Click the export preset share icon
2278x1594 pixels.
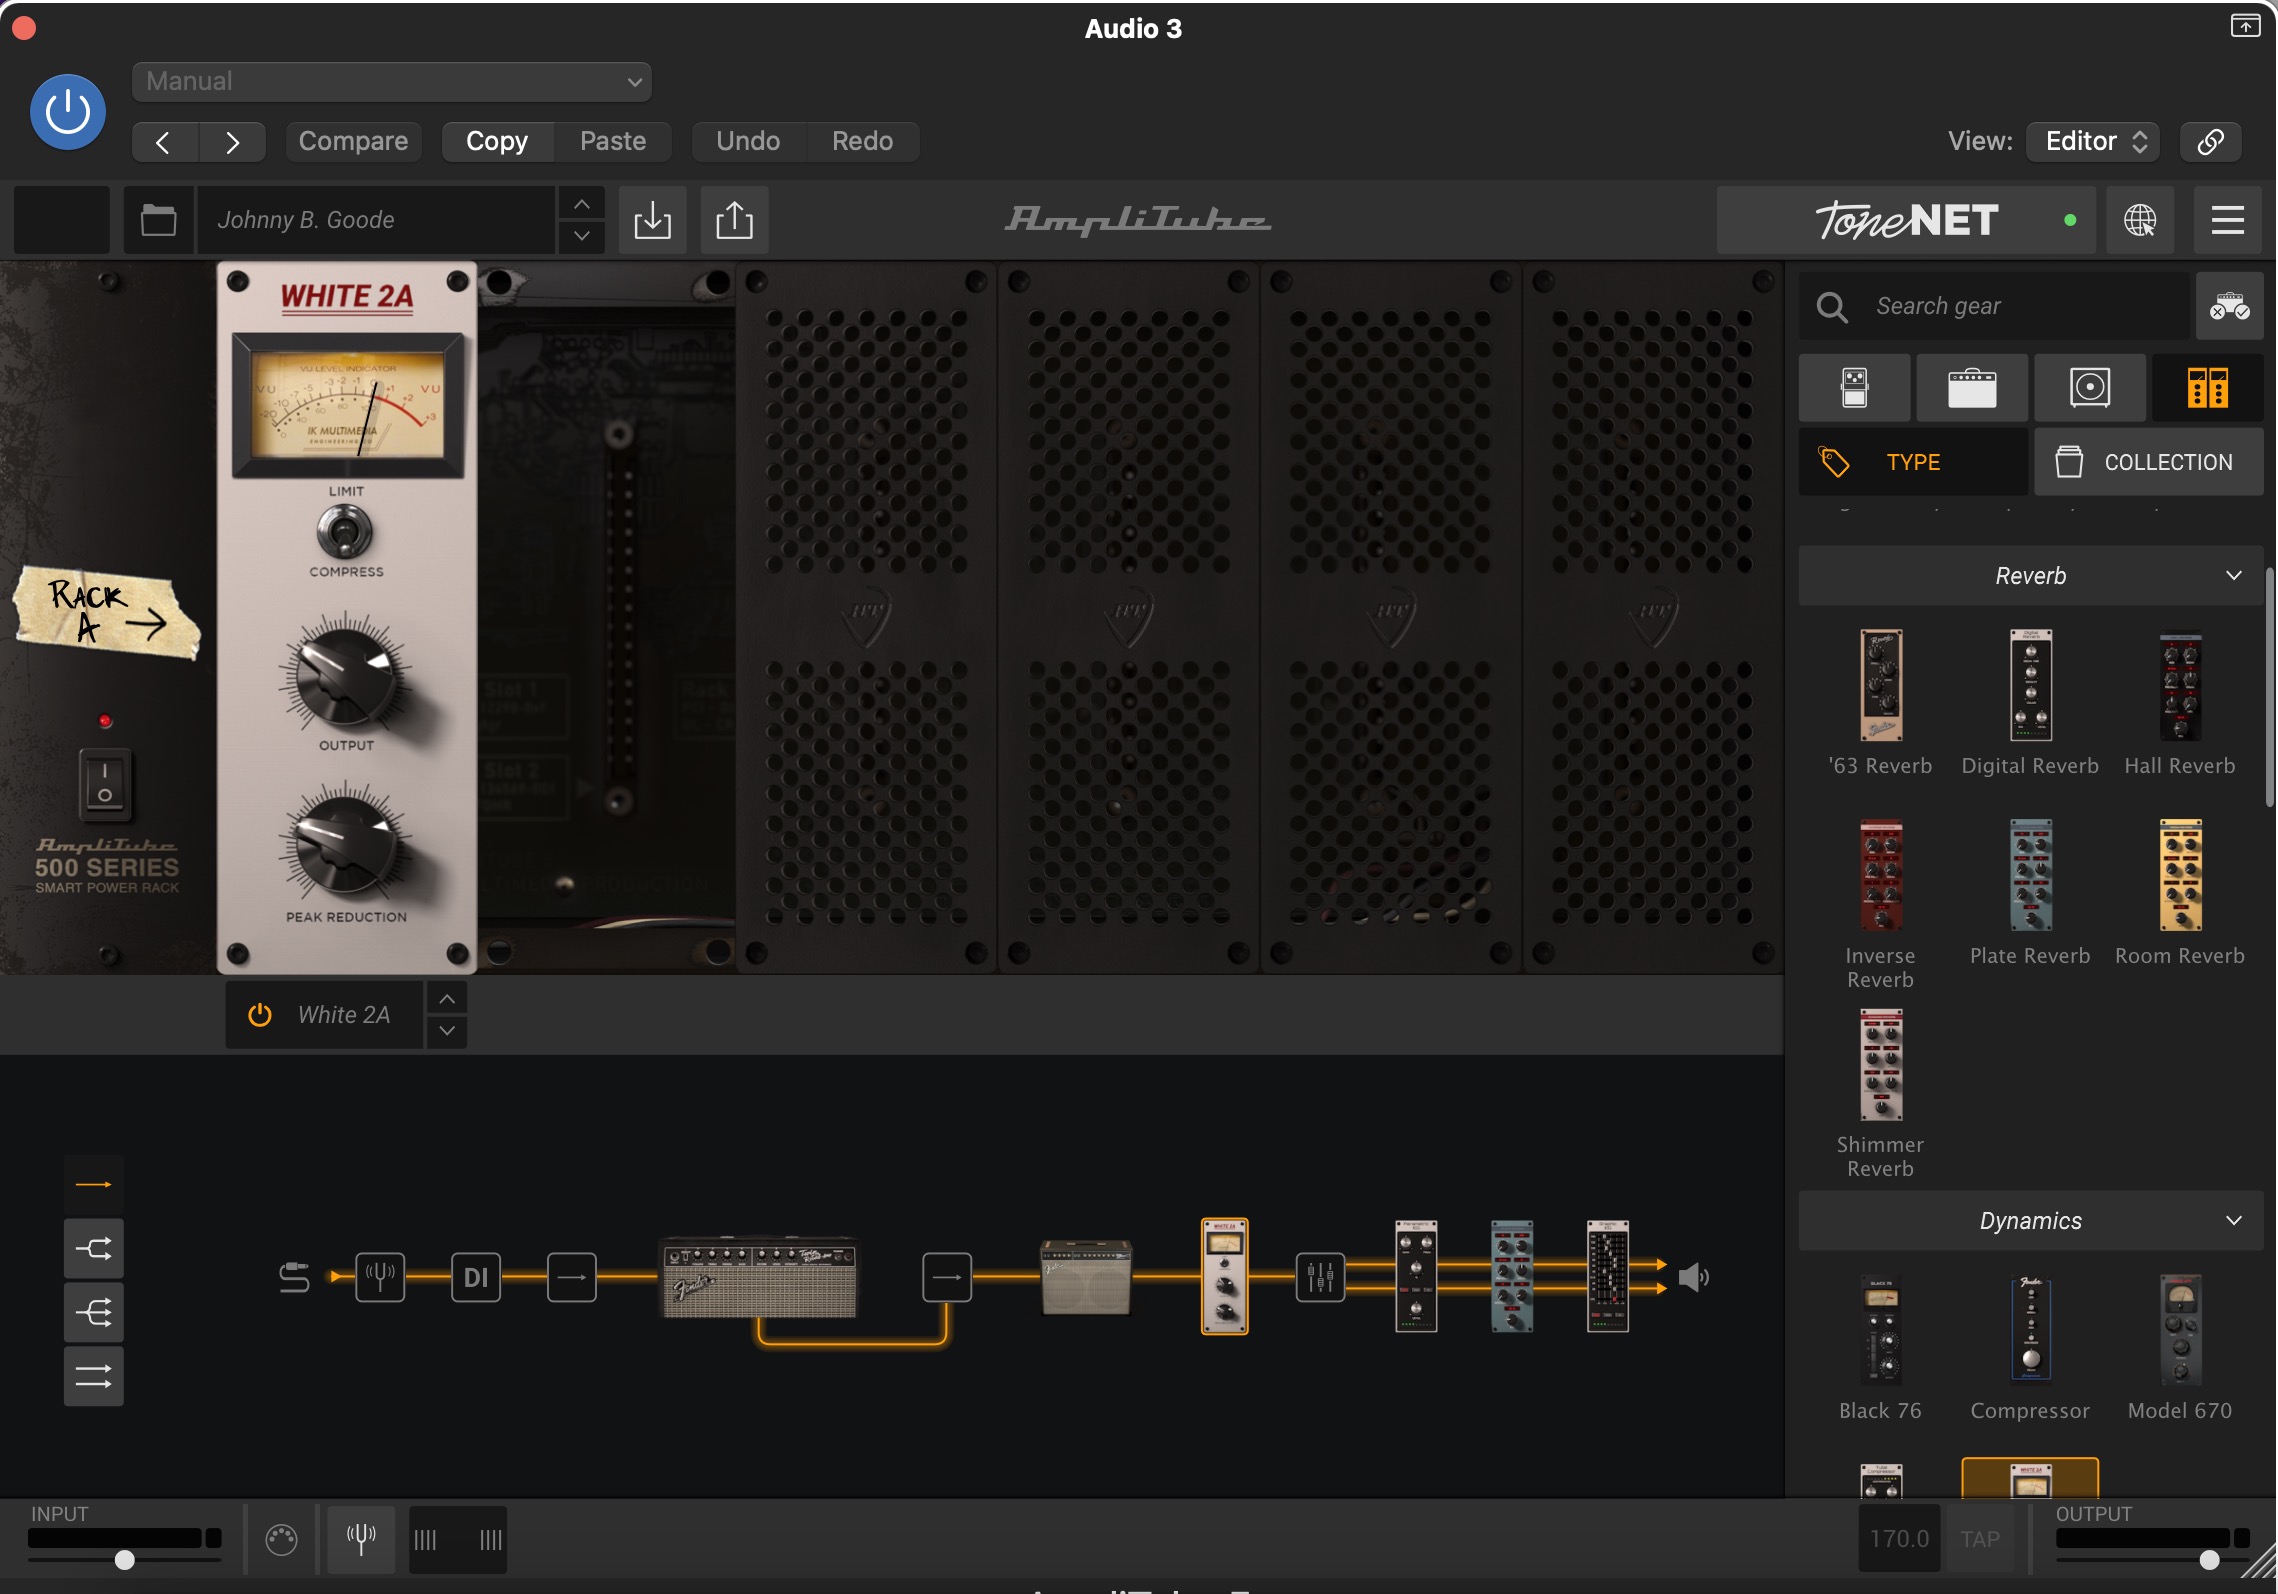pos(734,220)
